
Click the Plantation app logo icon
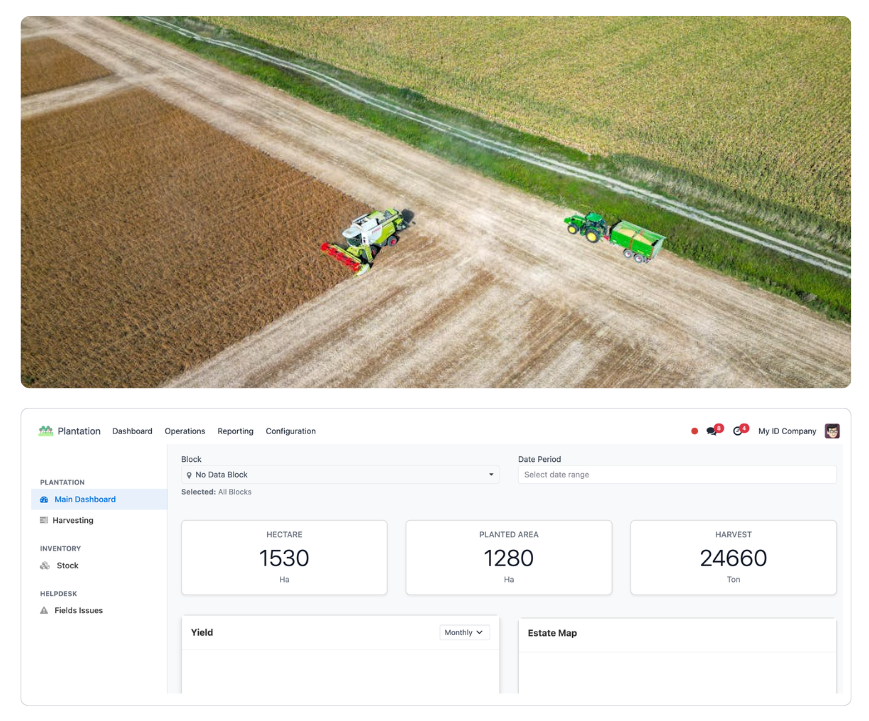coord(45,431)
